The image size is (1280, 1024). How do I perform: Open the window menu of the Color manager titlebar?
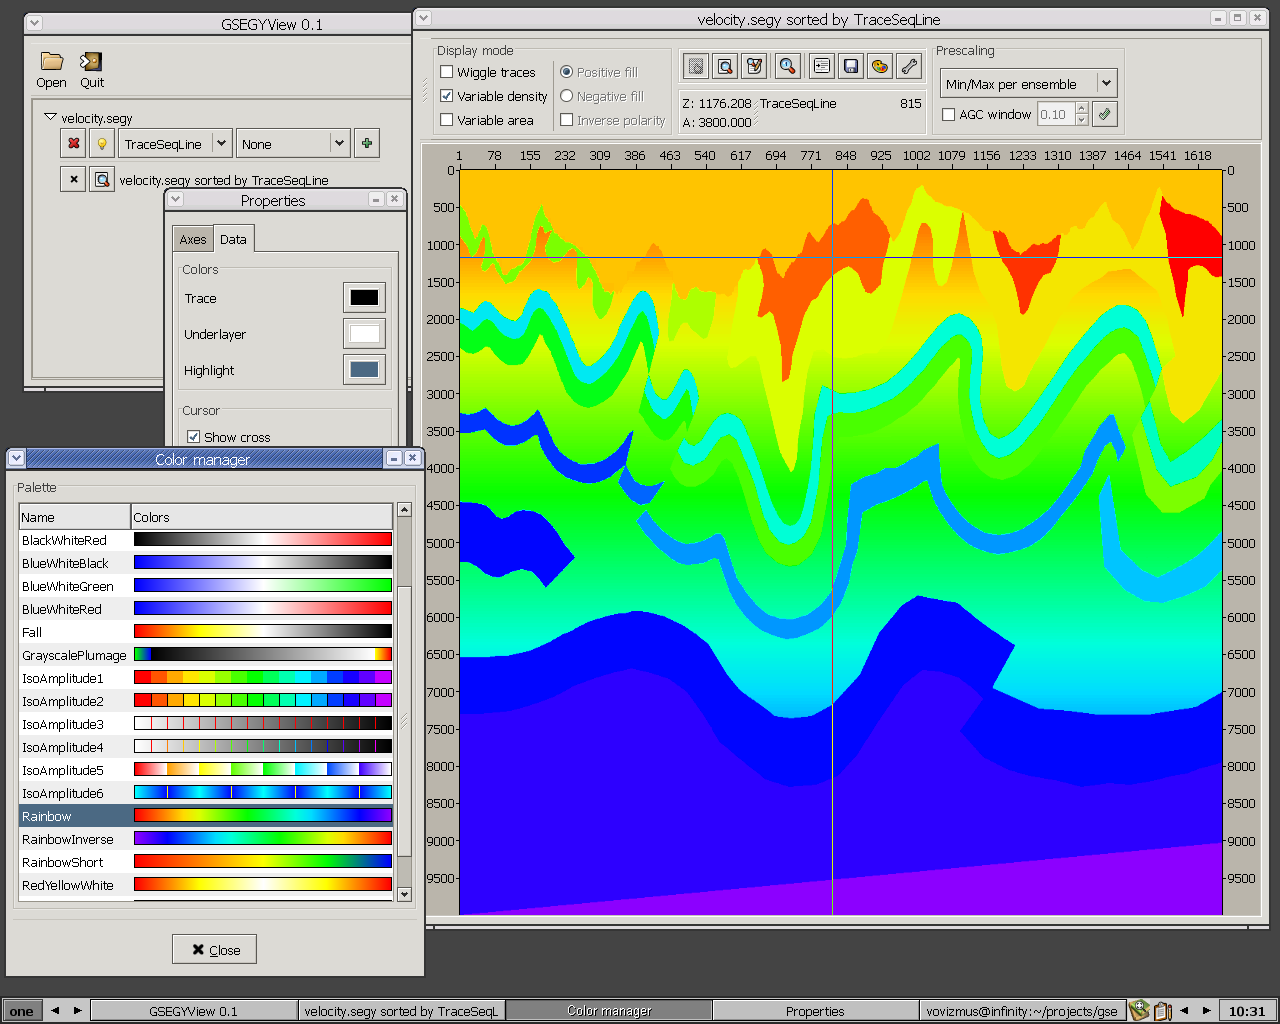16,458
